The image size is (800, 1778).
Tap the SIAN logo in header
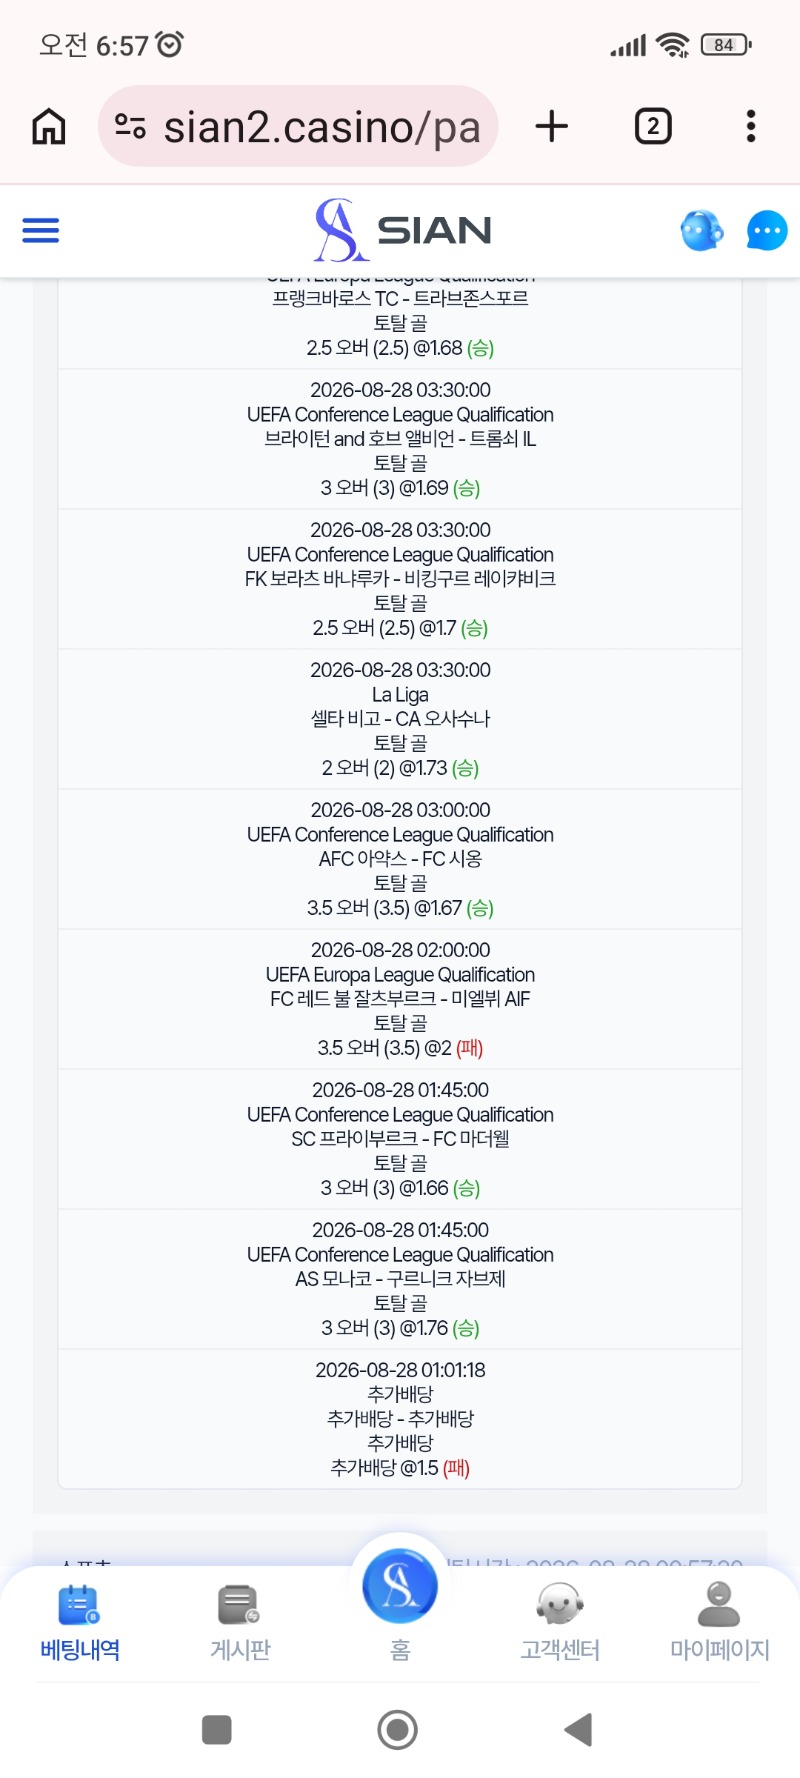(403, 230)
